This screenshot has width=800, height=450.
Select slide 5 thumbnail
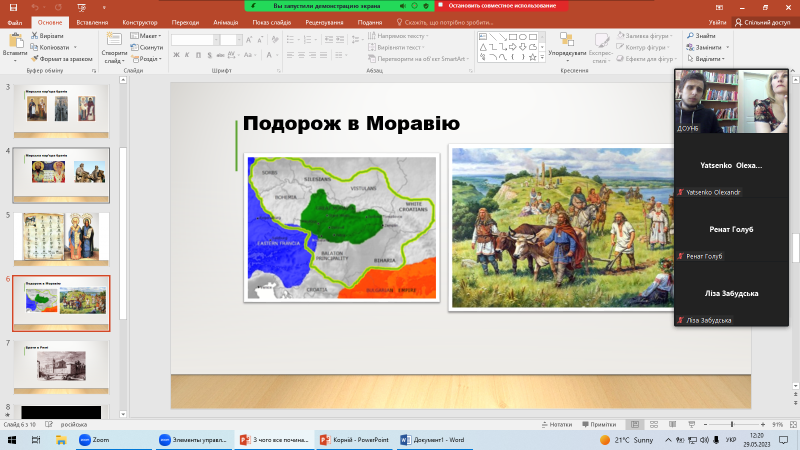[61, 239]
